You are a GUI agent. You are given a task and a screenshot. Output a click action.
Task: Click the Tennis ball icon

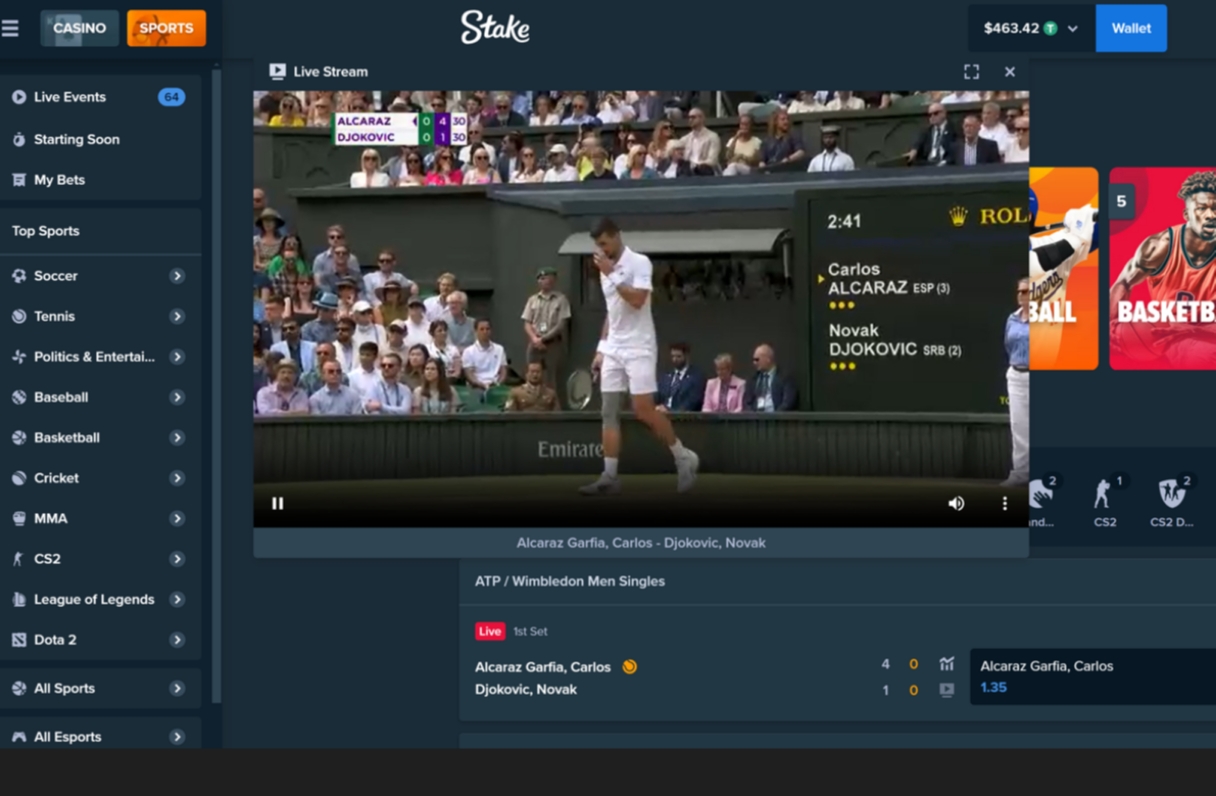coord(19,316)
